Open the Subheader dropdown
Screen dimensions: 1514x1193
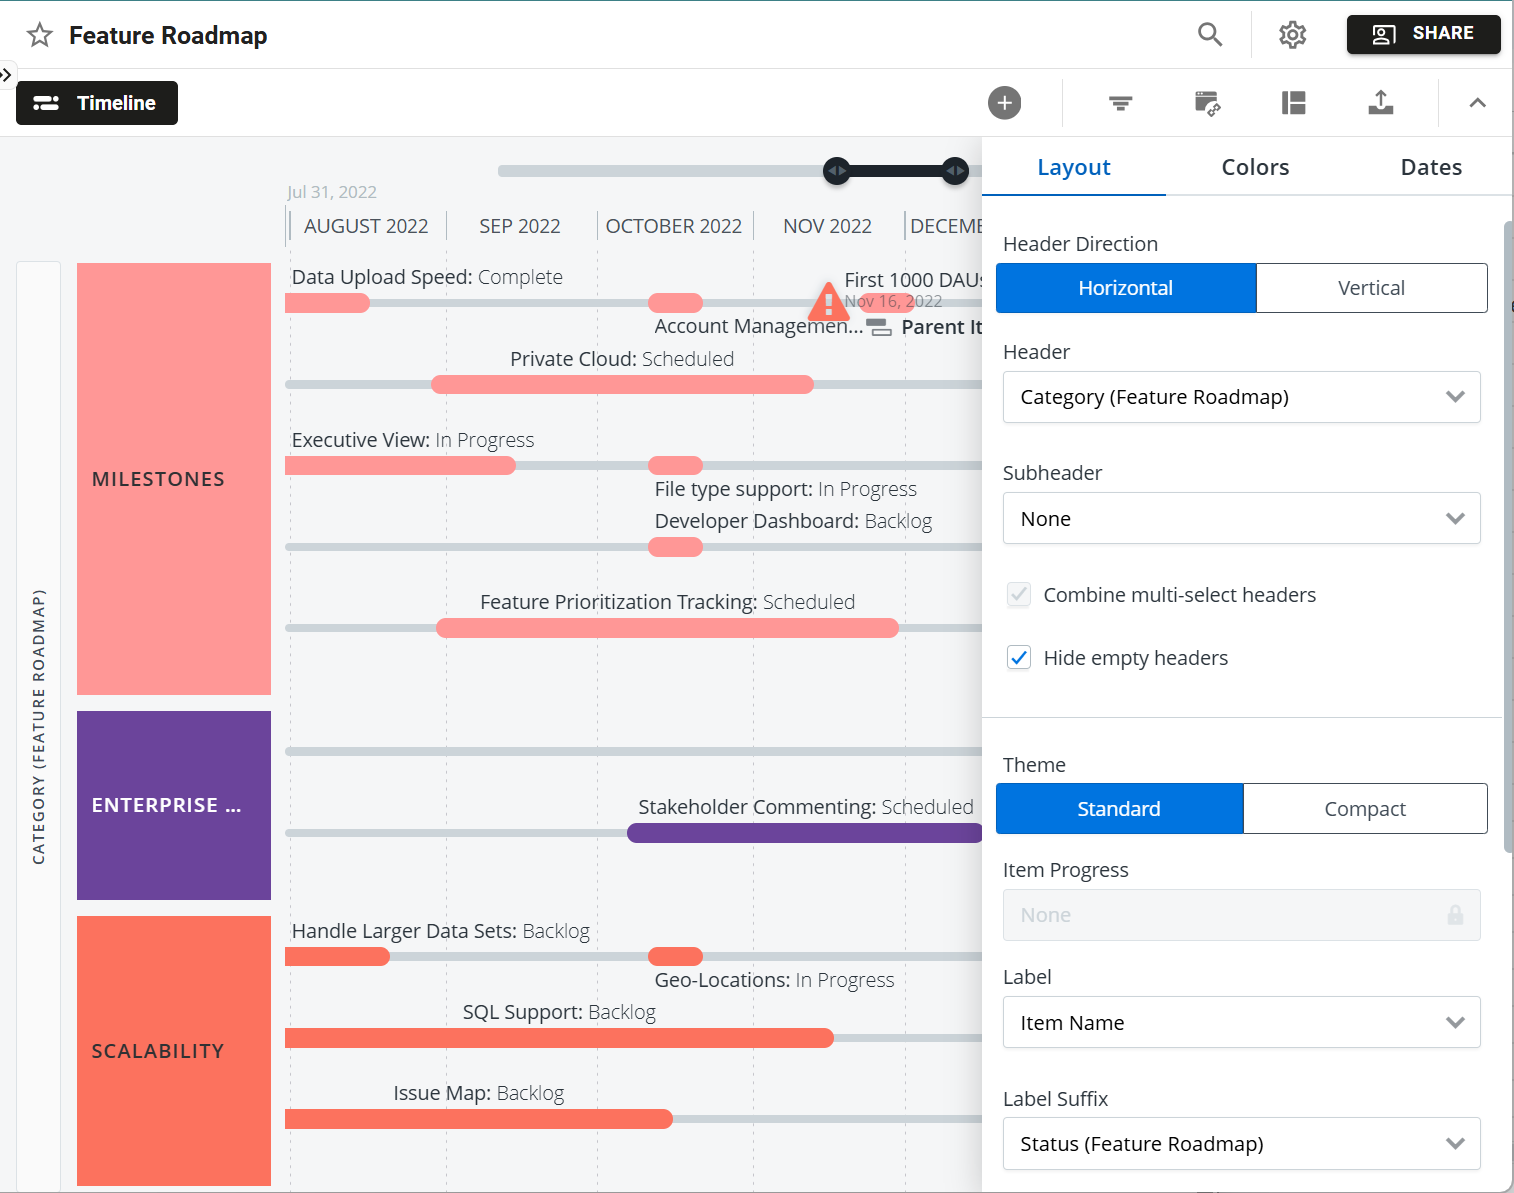(x=1241, y=518)
